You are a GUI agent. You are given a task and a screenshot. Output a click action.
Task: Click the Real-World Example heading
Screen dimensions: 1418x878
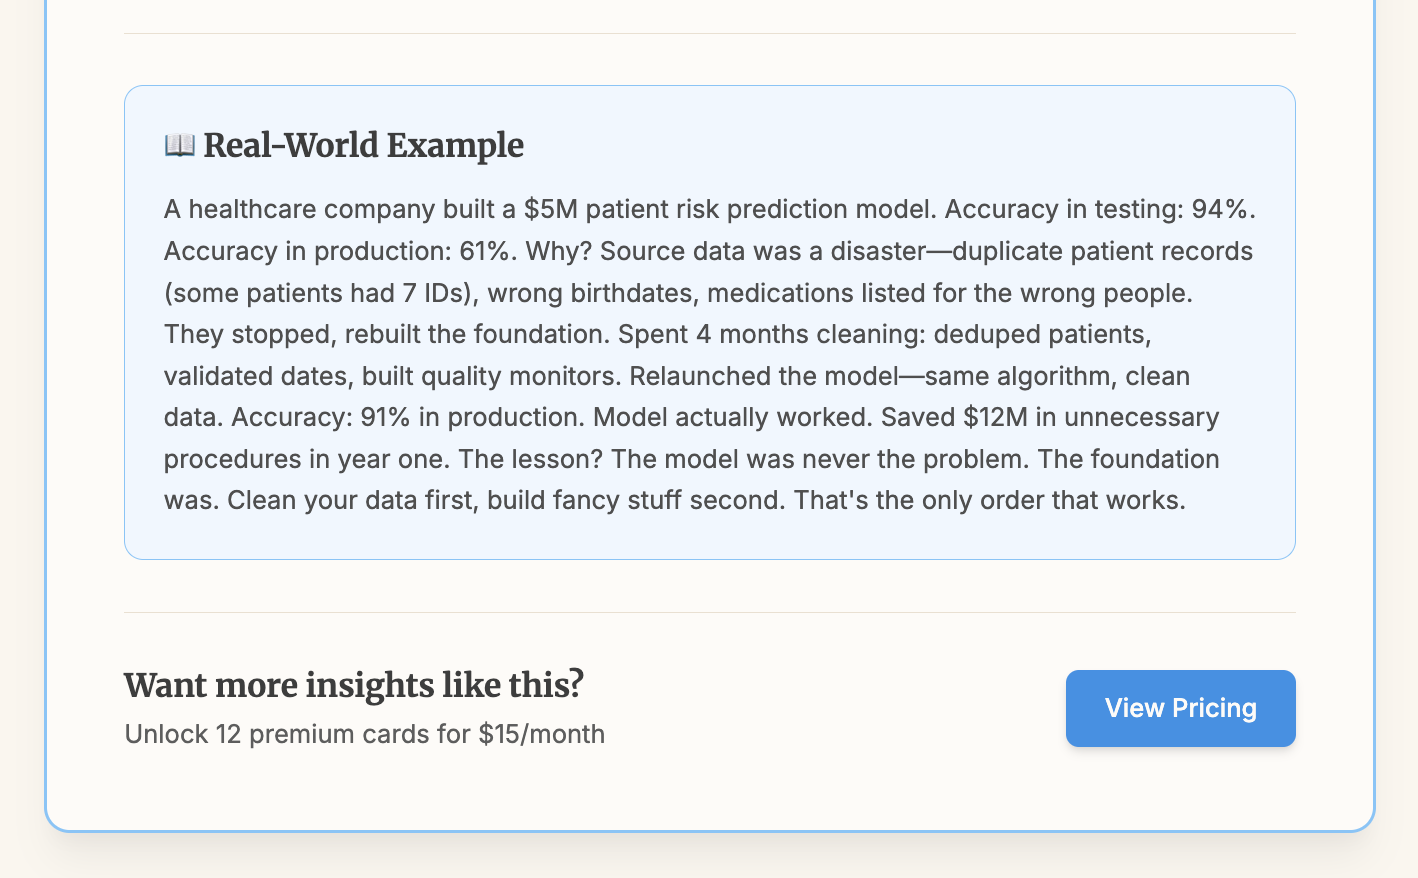pos(363,146)
